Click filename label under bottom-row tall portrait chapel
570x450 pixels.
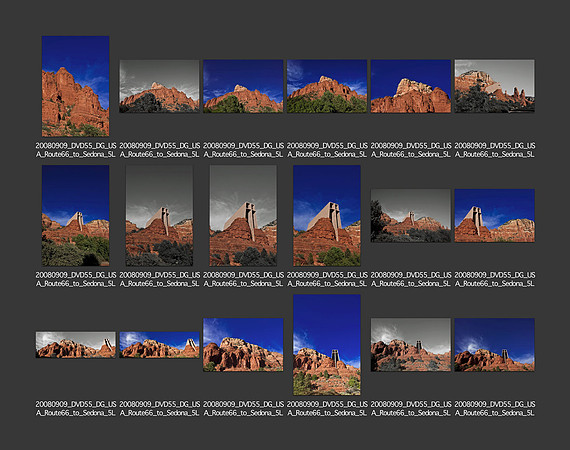coord(327,409)
